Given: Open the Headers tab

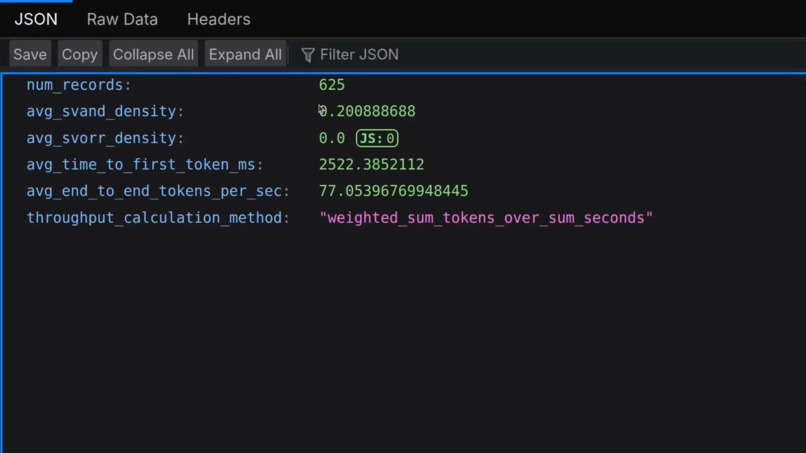Looking at the screenshot, I should tap(219, 20).
